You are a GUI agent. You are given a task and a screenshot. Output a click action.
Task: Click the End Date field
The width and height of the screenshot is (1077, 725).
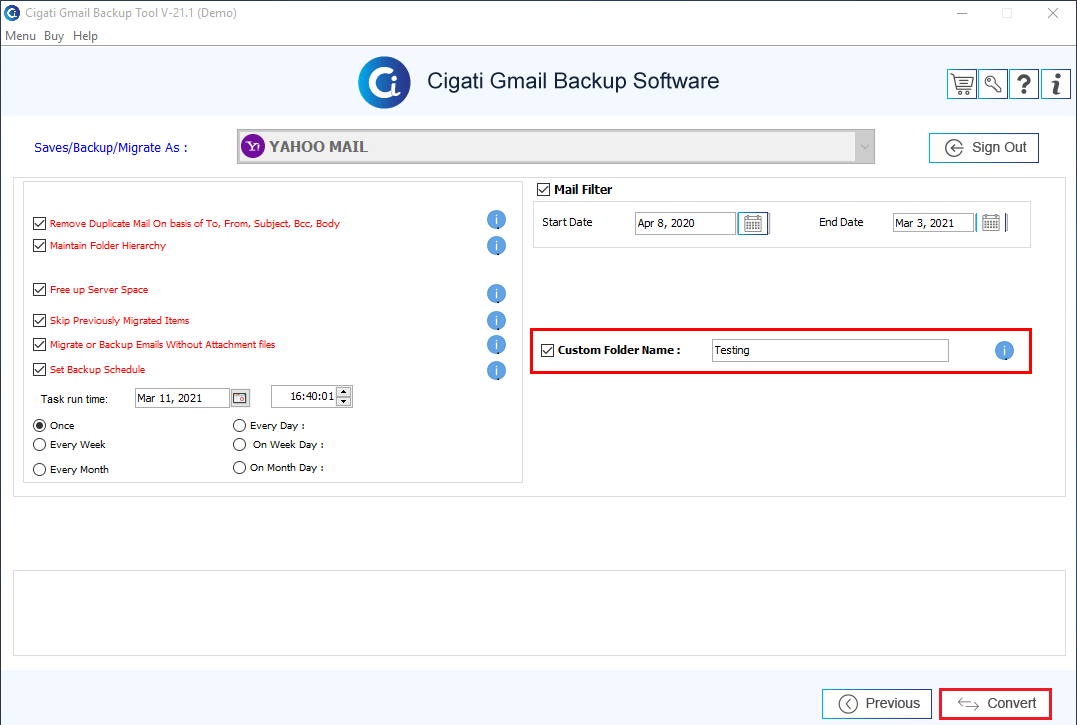pos(933,222)
